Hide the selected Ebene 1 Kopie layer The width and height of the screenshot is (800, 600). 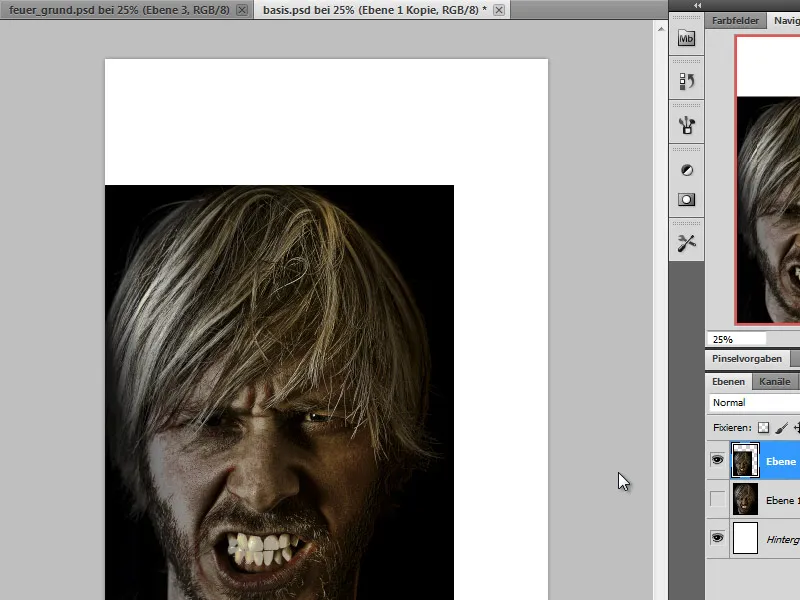tap(717, 460)
